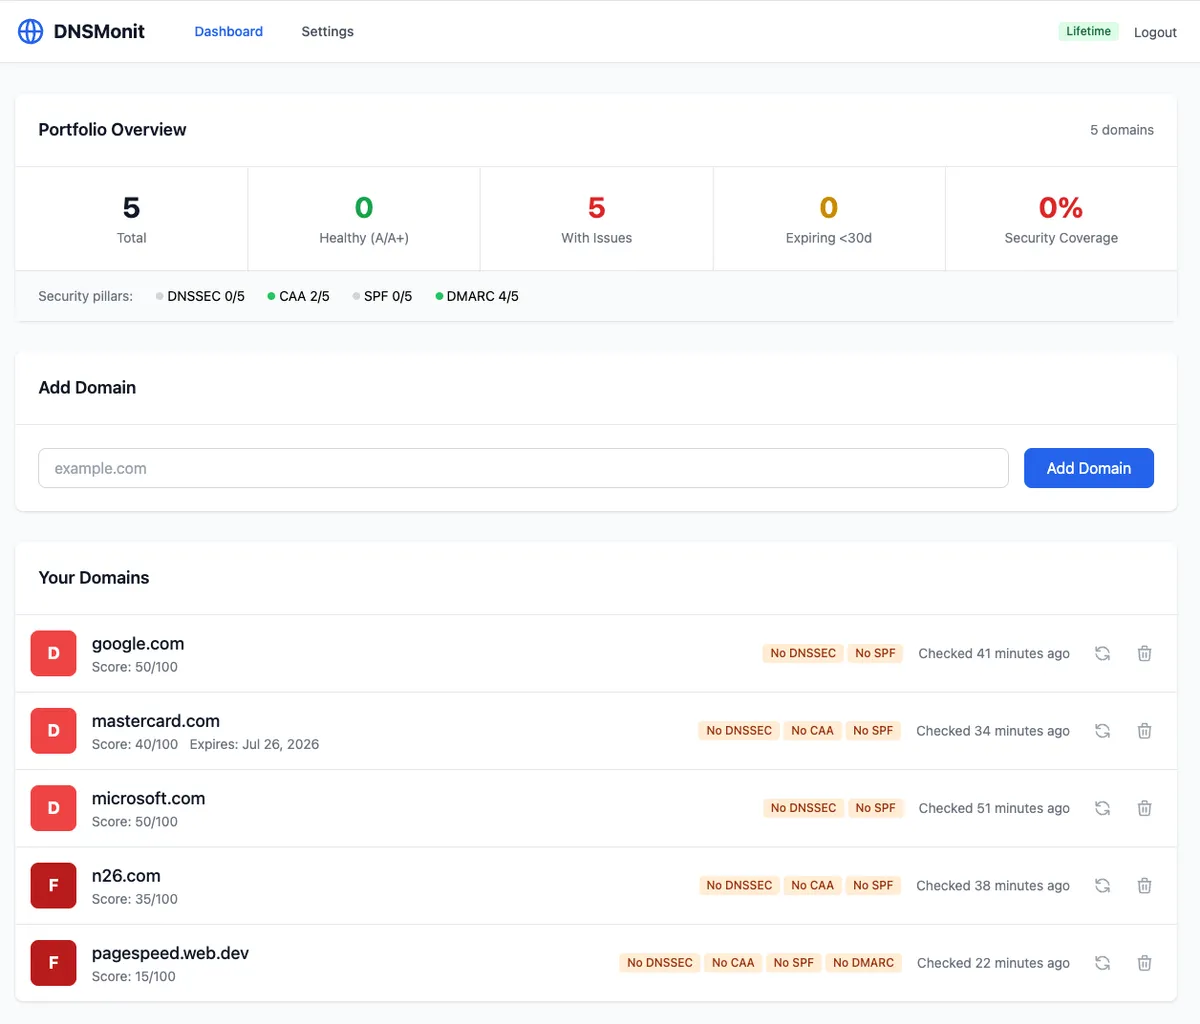The height and width of the screenshot is (1024, 1200).
Task: Refresh the n26.com domain check
Action: [1102, 885]
